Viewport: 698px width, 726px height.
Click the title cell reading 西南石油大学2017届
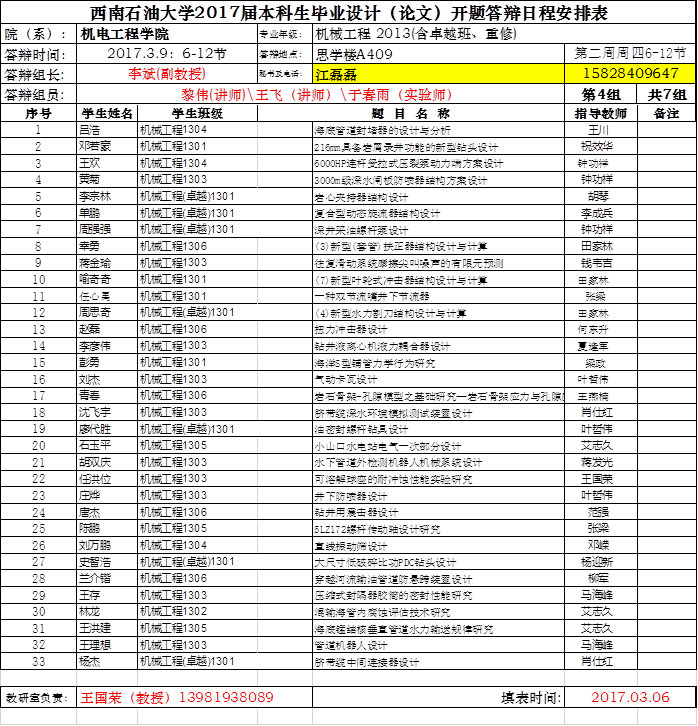pyautogui.click(x=348, y=13)
